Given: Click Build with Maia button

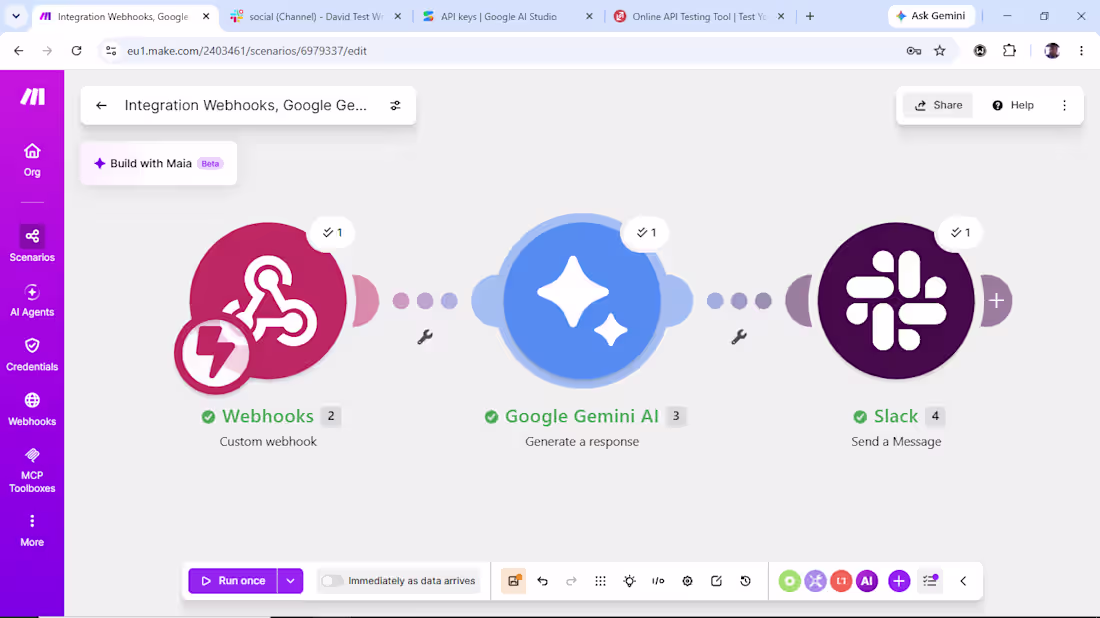Looking at the screenshot, I should coord(159,163).
